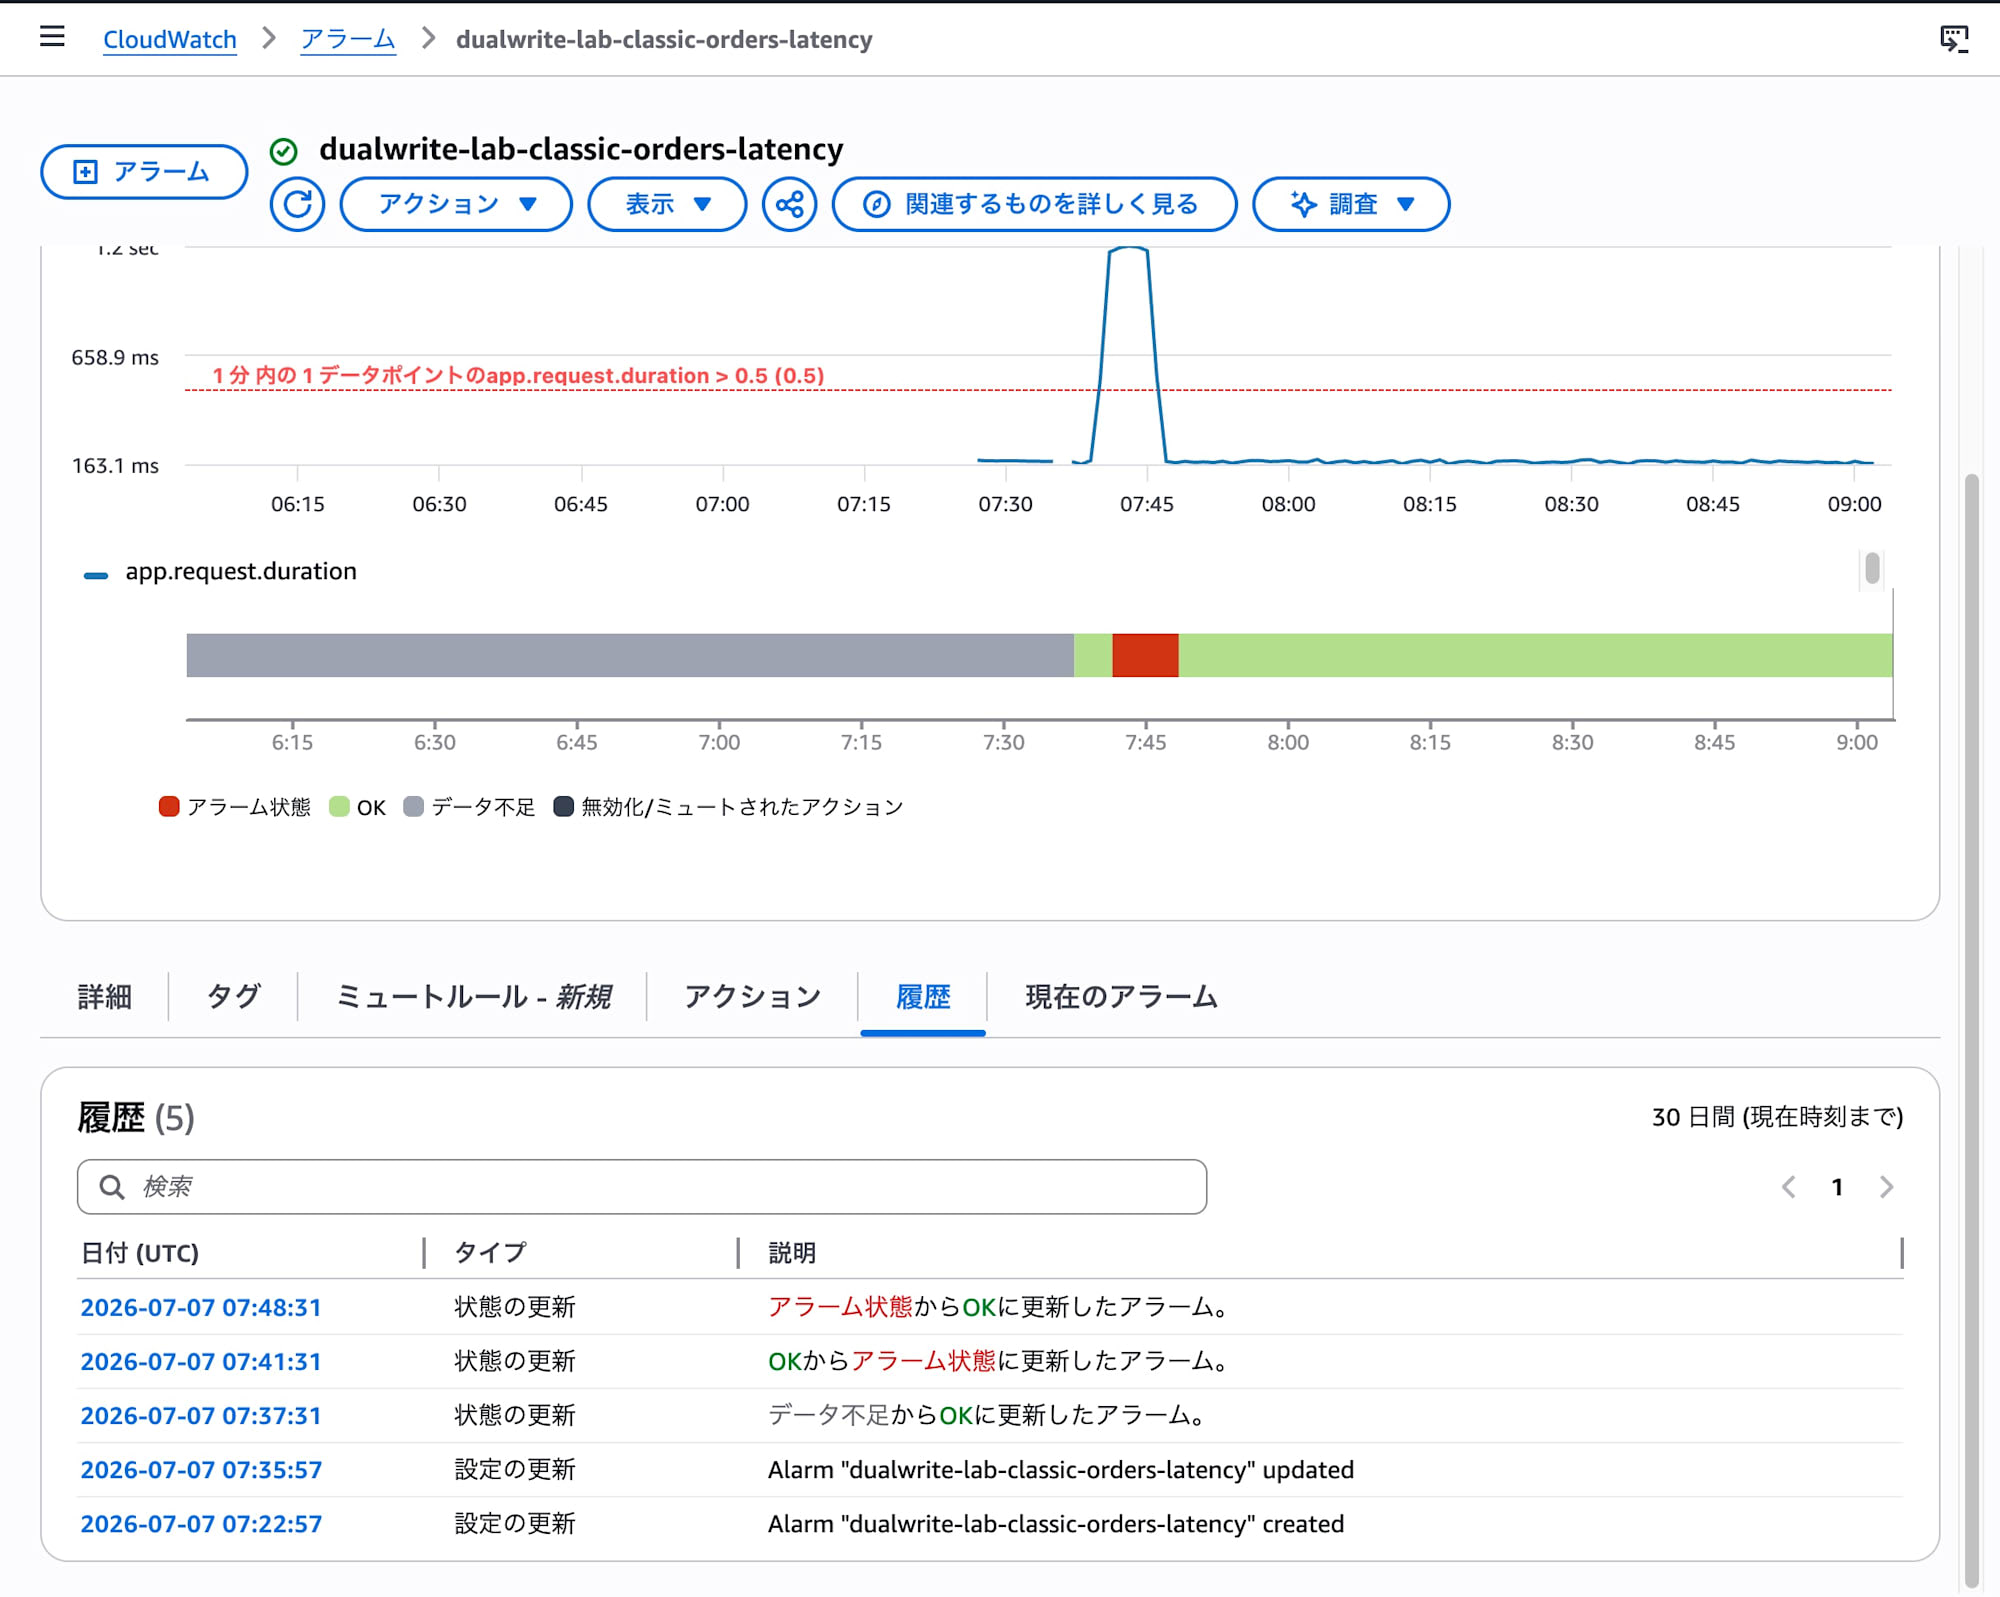The width and height of the screenshot is (2000, 1597).
Task: Open the 表示 dropdown button
Action: pos(667,204)
